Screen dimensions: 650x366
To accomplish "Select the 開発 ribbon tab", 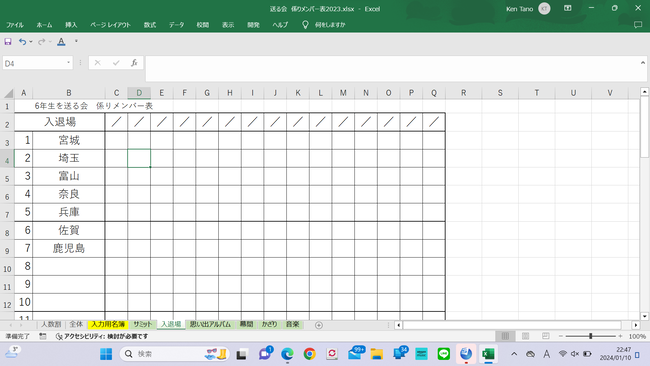I will 253,25.
